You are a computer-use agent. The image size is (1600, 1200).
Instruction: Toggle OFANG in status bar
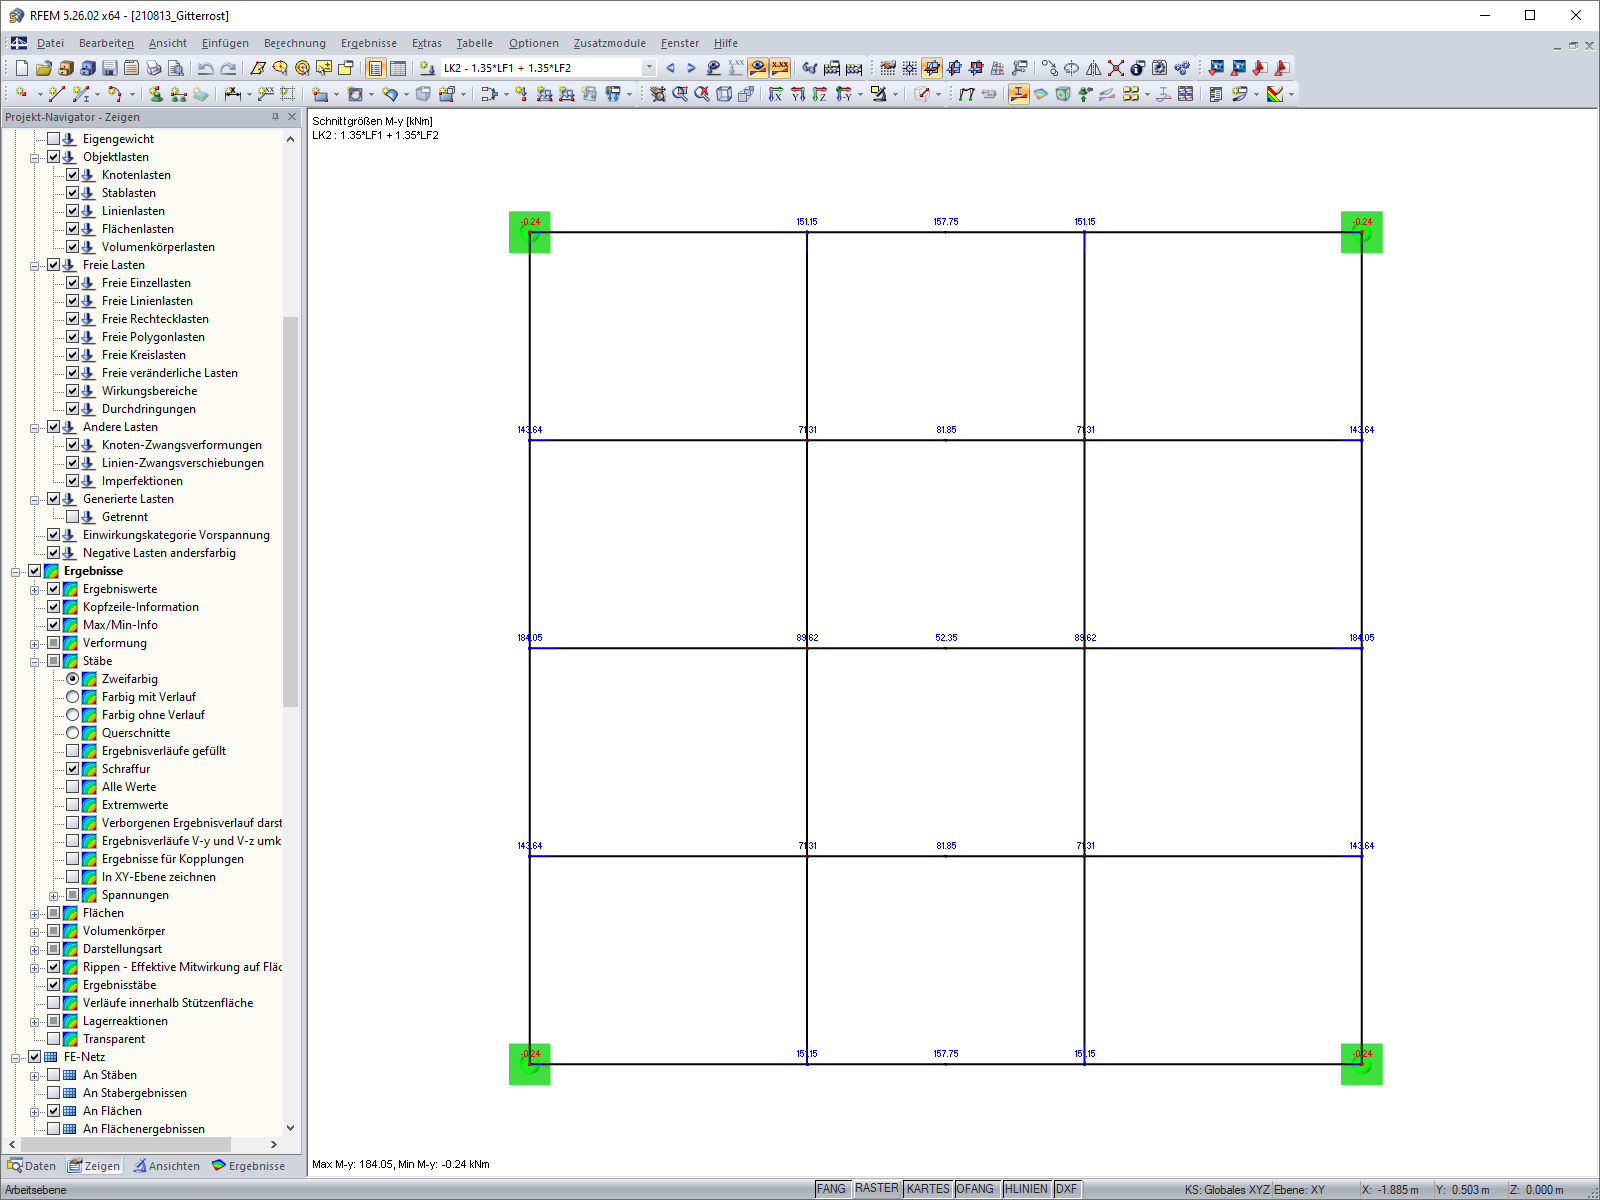tap(976, 1189)
